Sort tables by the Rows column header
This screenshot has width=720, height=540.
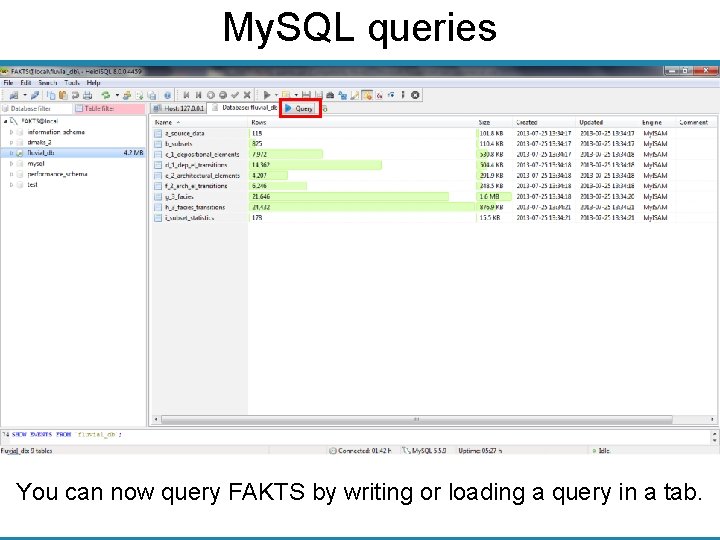[x=362, y=122]
